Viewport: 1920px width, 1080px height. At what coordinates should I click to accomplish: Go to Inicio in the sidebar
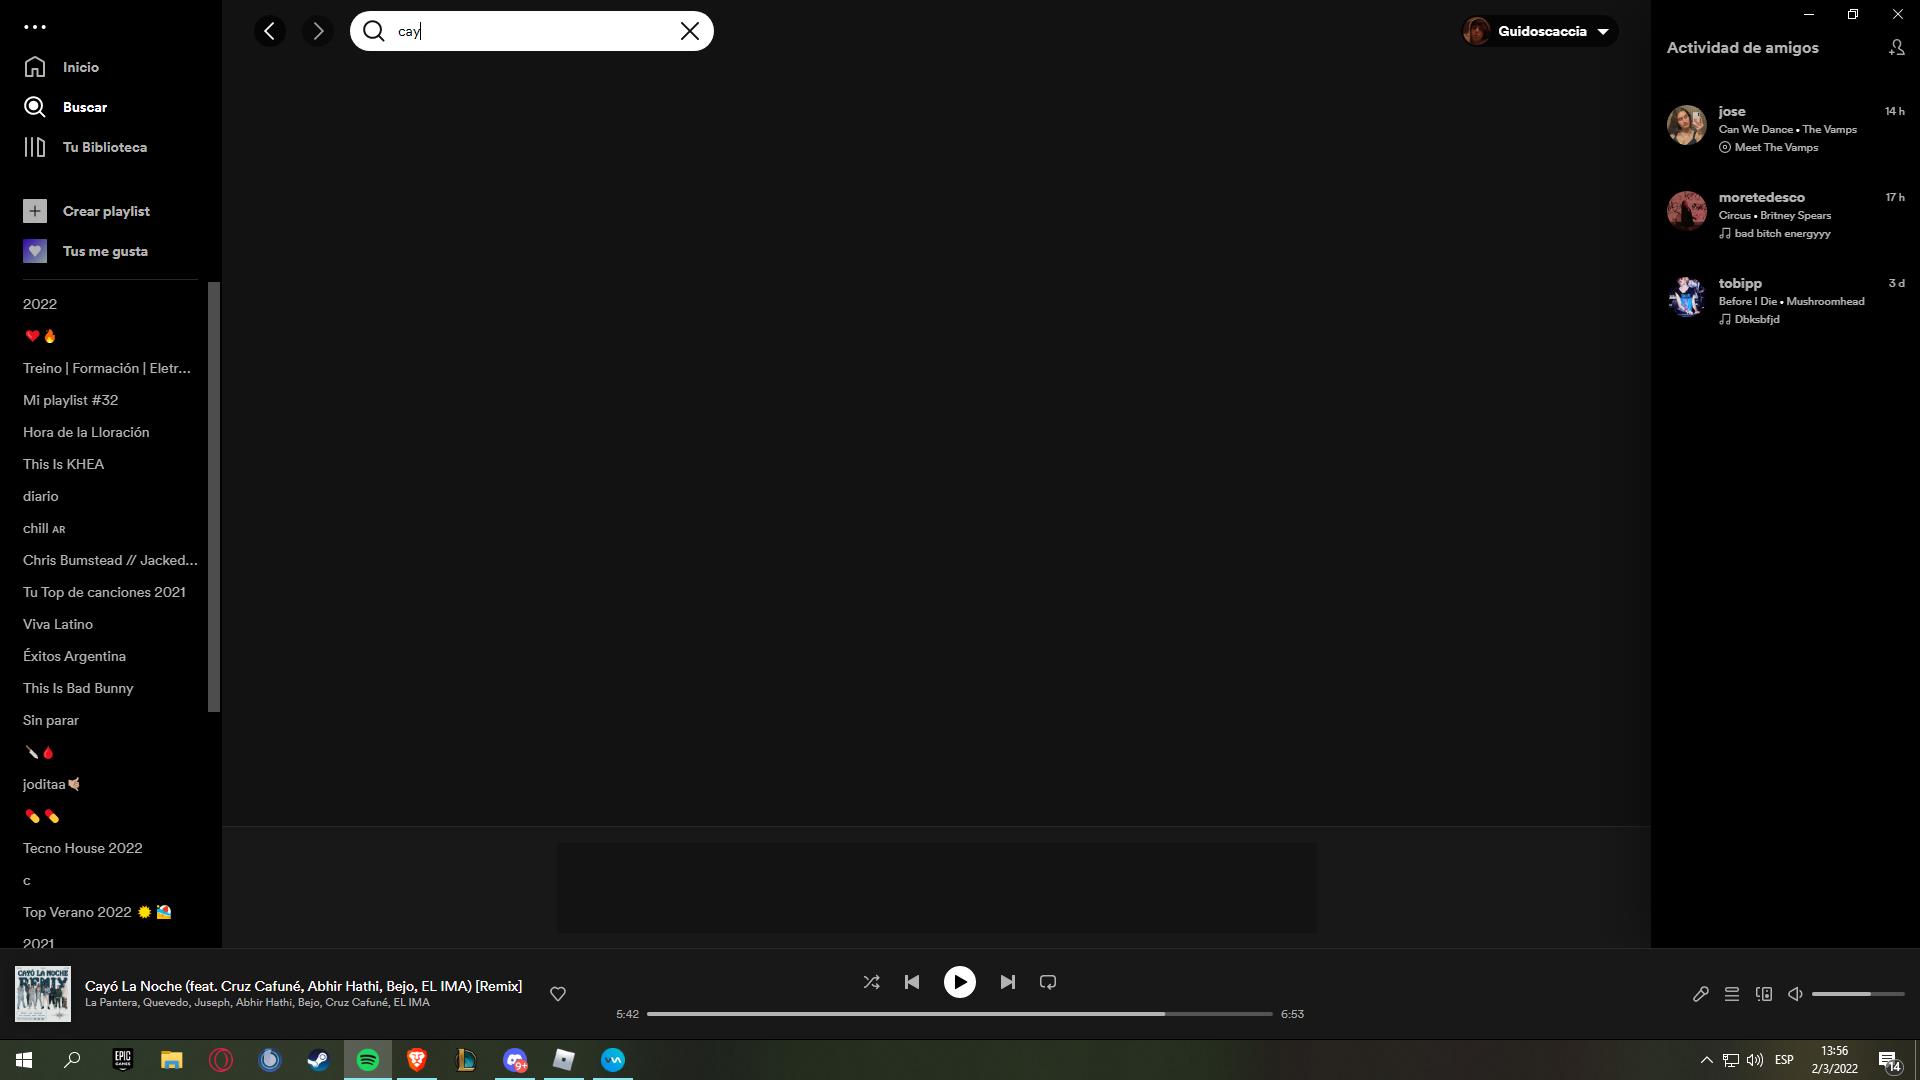coord(80,67)
